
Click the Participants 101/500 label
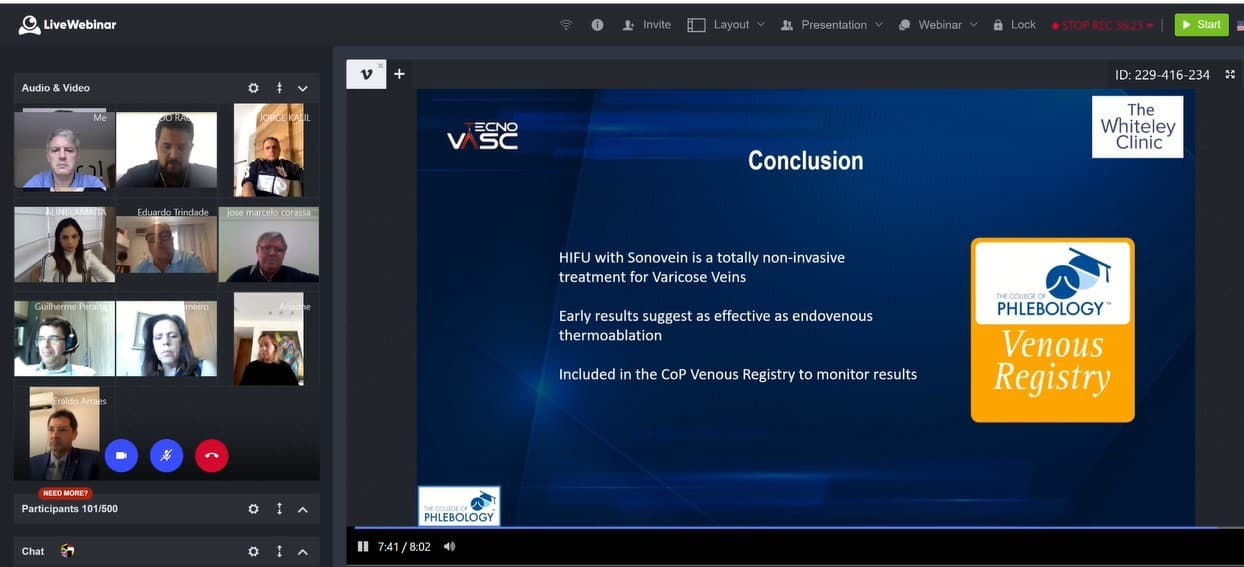click(x=70, y=509)
